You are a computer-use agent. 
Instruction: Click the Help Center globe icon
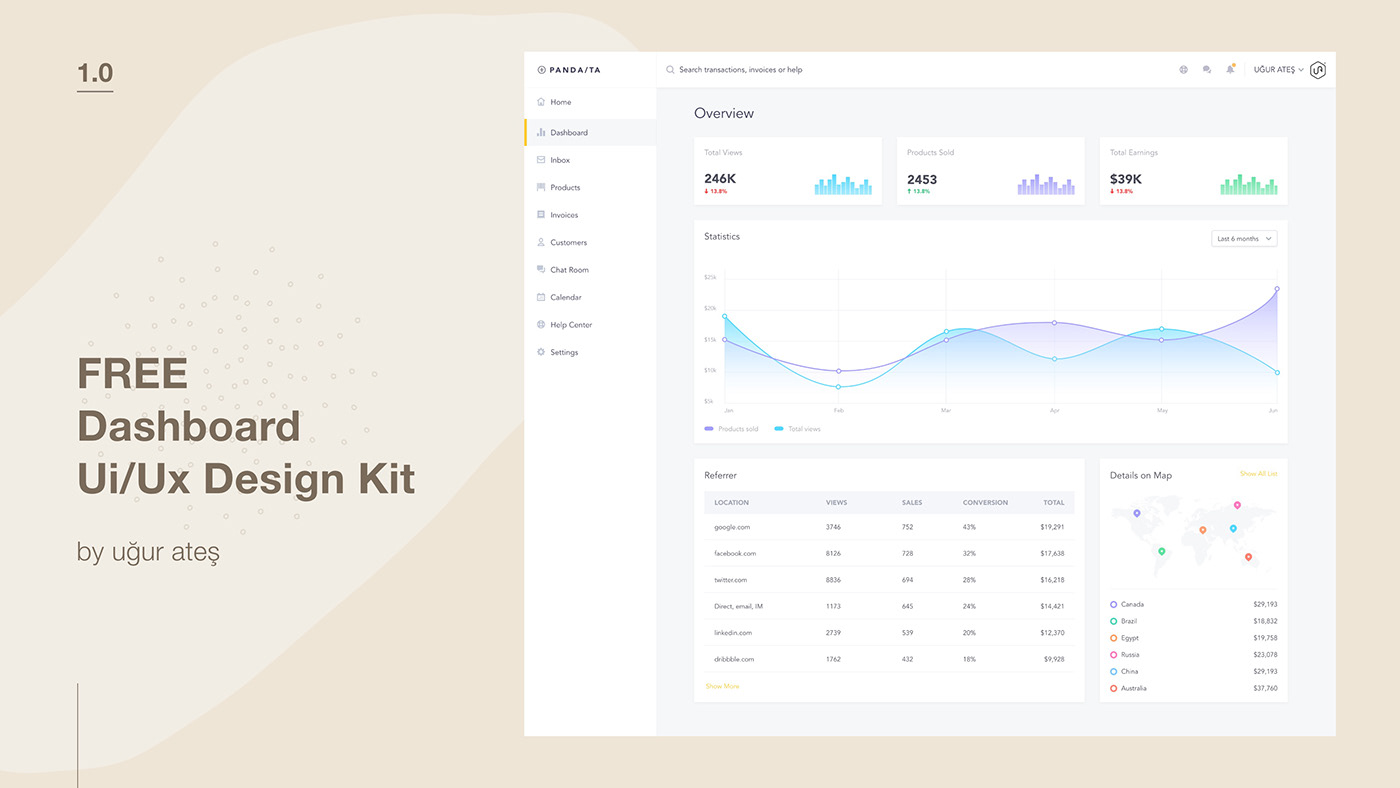click(541, 325)
